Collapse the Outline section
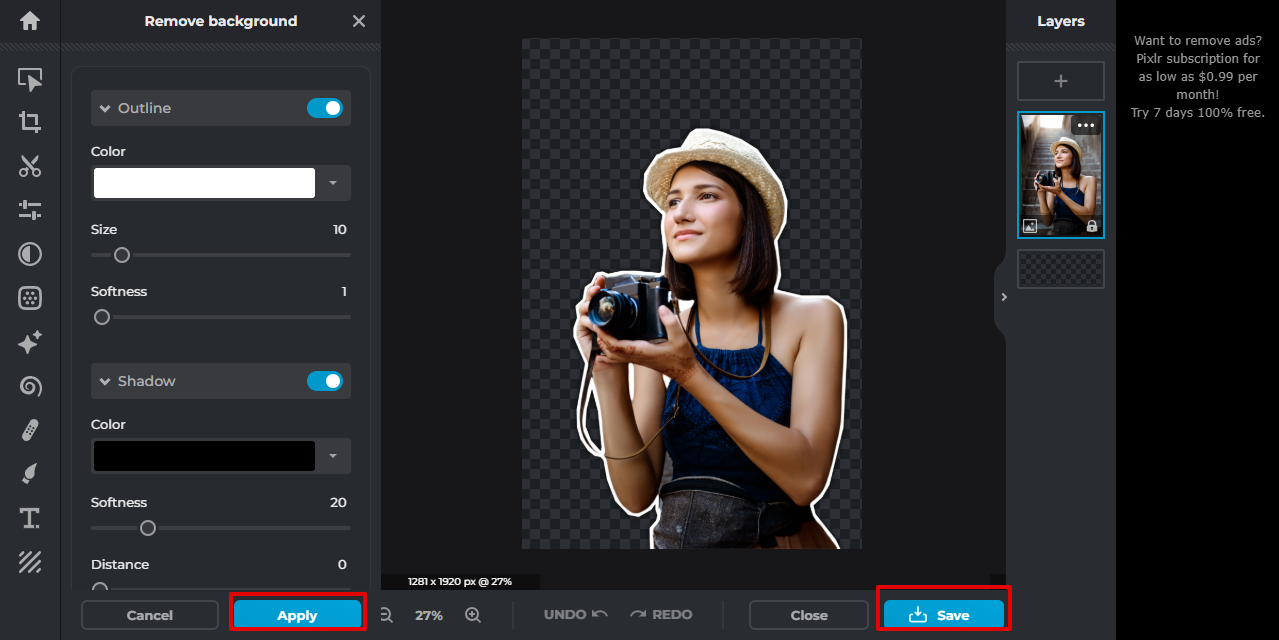This screenshot has height=640, width=1279. pos(104,108)
